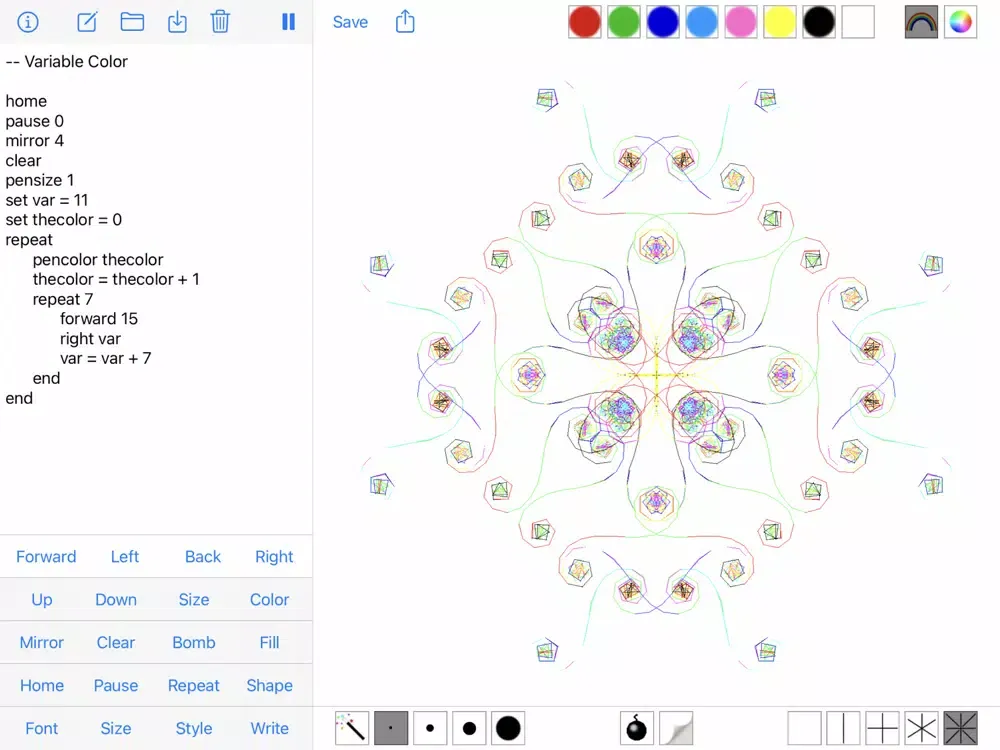Screen dimensions: 1000x750
Task: Tap the download arrow icon
Action: coord(177,22)
